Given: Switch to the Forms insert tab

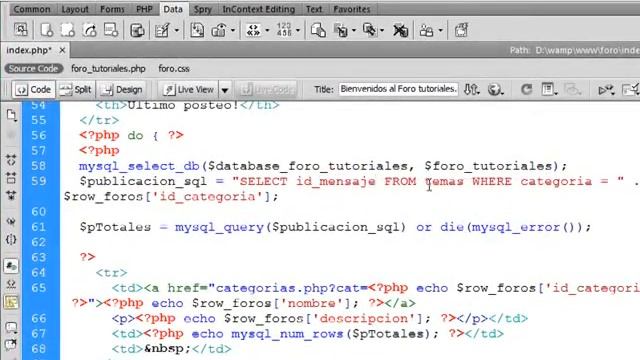Looking at the screenshot, I should [112, 9].
